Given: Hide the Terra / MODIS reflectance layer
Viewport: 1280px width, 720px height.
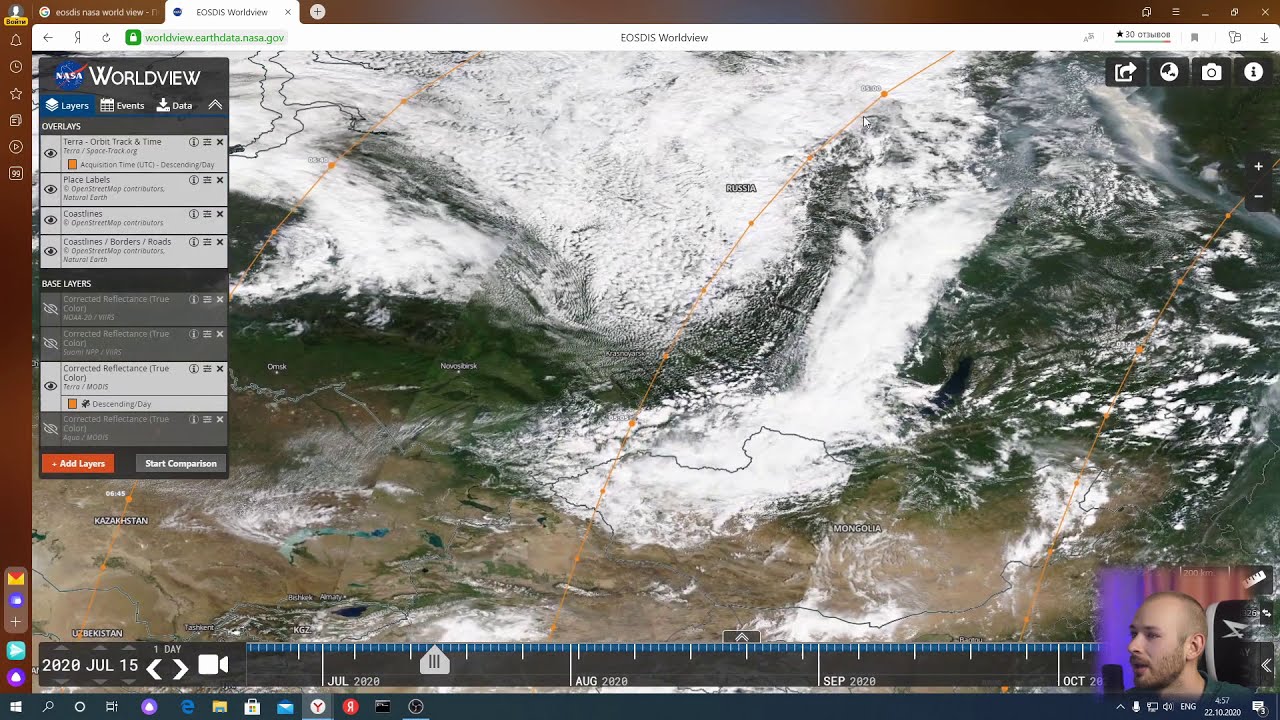Looking at the screenshot, I should [x=50, y=386].
